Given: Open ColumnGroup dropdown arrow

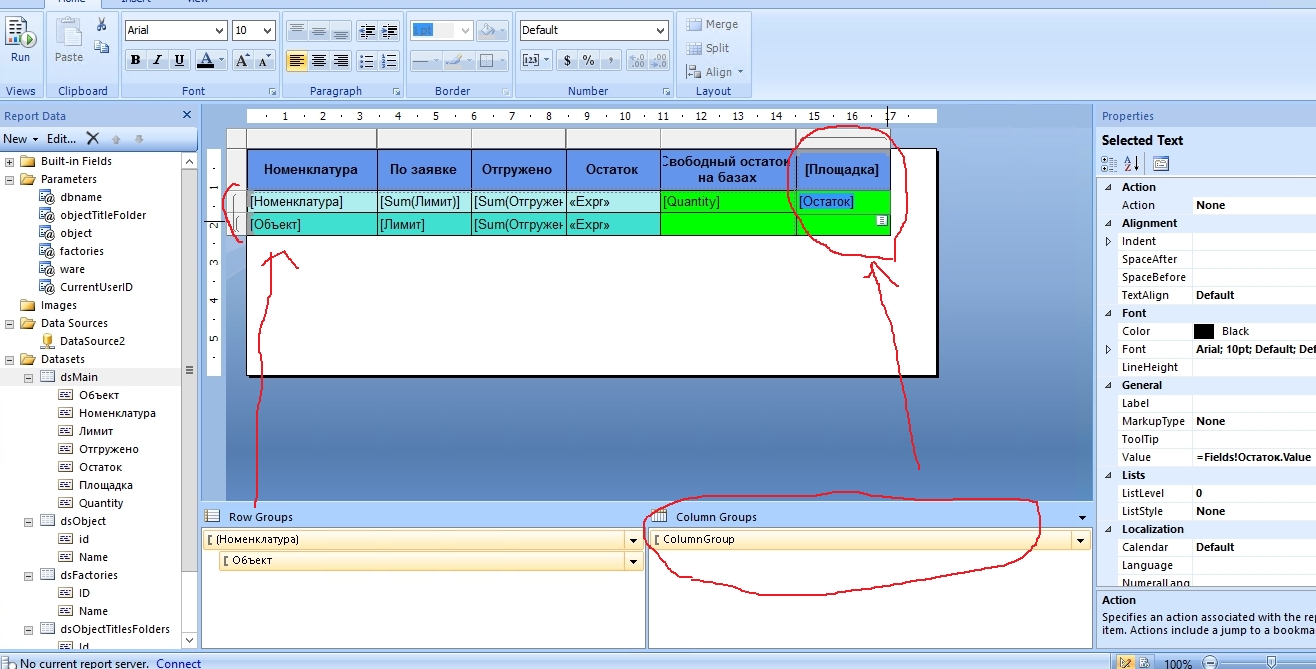Looking at the screenshot, I should (x=1080, y=539).
